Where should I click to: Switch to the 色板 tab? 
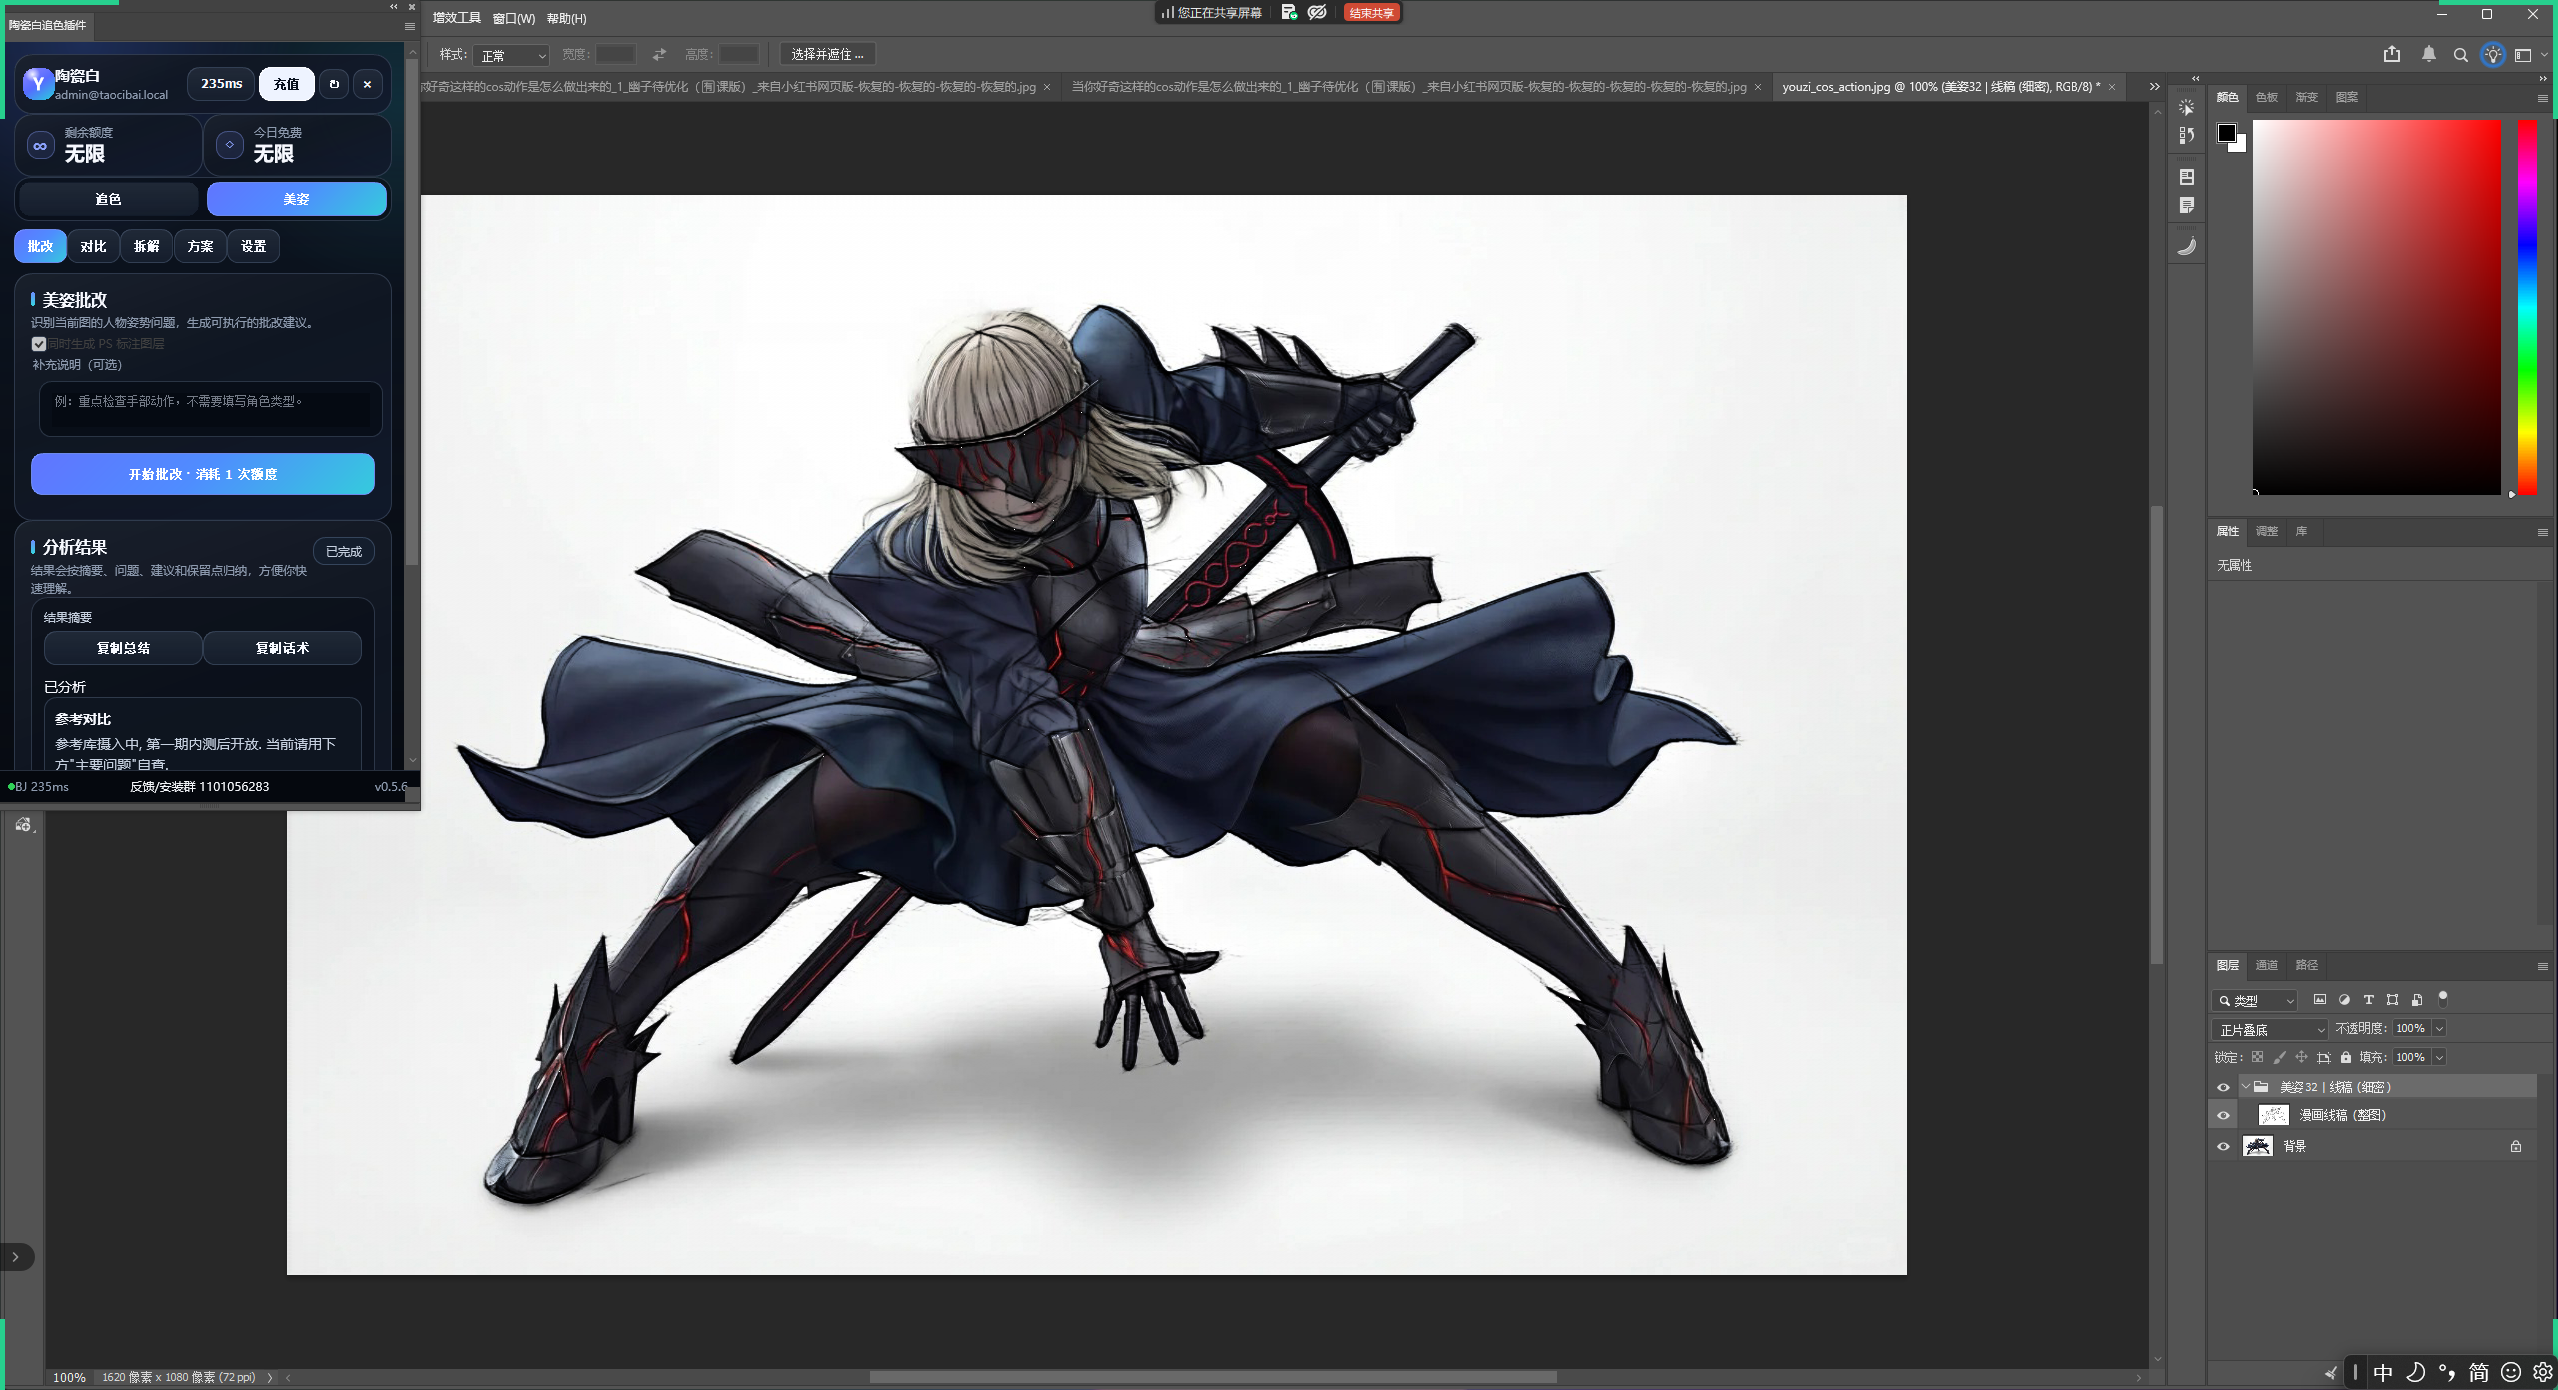(x=2267, y=97)
